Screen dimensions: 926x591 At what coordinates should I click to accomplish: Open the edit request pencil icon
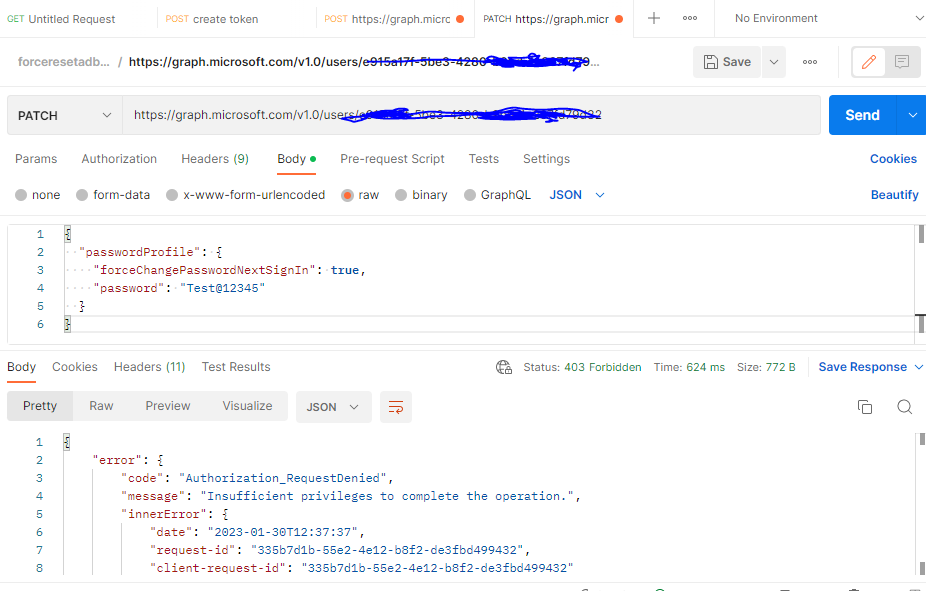pos(867,62)
